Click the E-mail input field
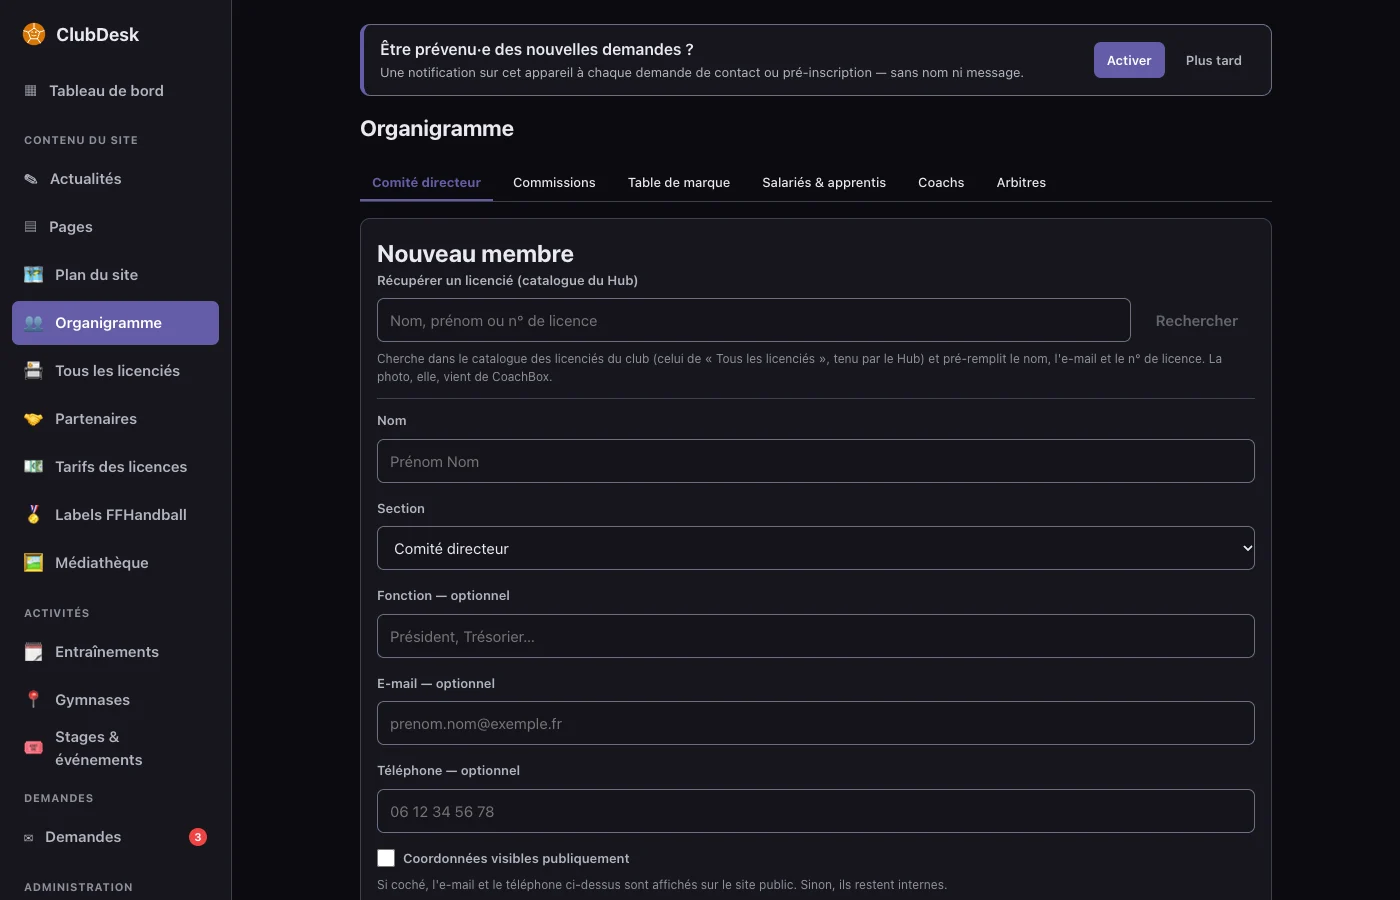The height and width of the screenshot is (900, 1400). pyautogui.click(x=816, y=723)
